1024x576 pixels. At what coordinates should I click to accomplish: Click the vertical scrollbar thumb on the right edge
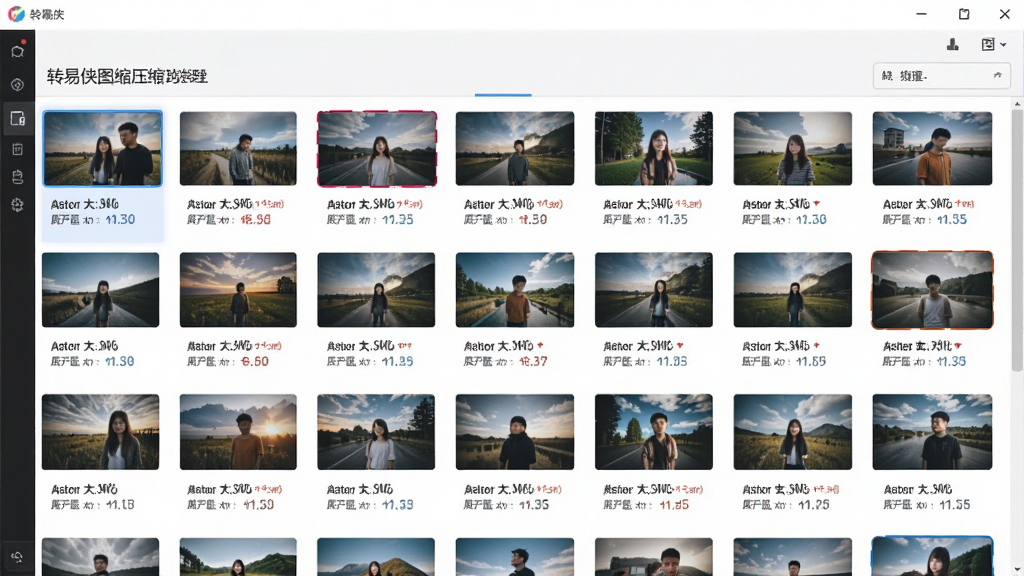click(1017, 241)
